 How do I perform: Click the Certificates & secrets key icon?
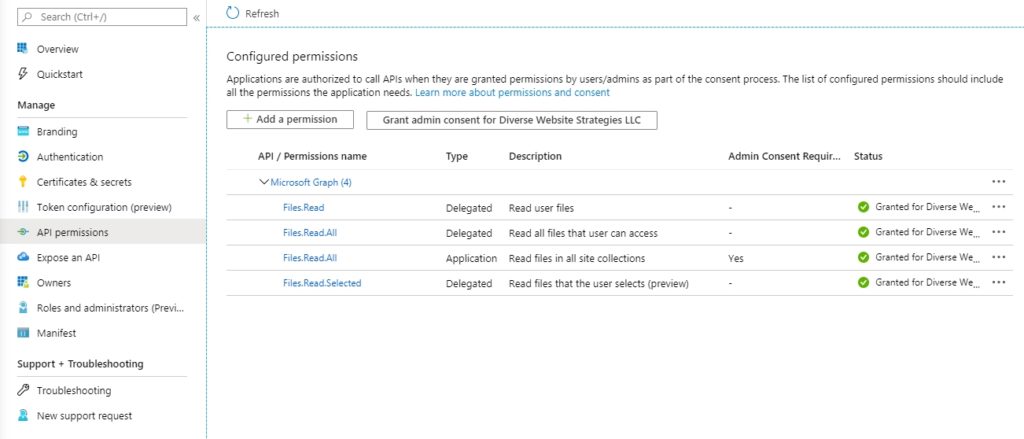coord(23,182)
